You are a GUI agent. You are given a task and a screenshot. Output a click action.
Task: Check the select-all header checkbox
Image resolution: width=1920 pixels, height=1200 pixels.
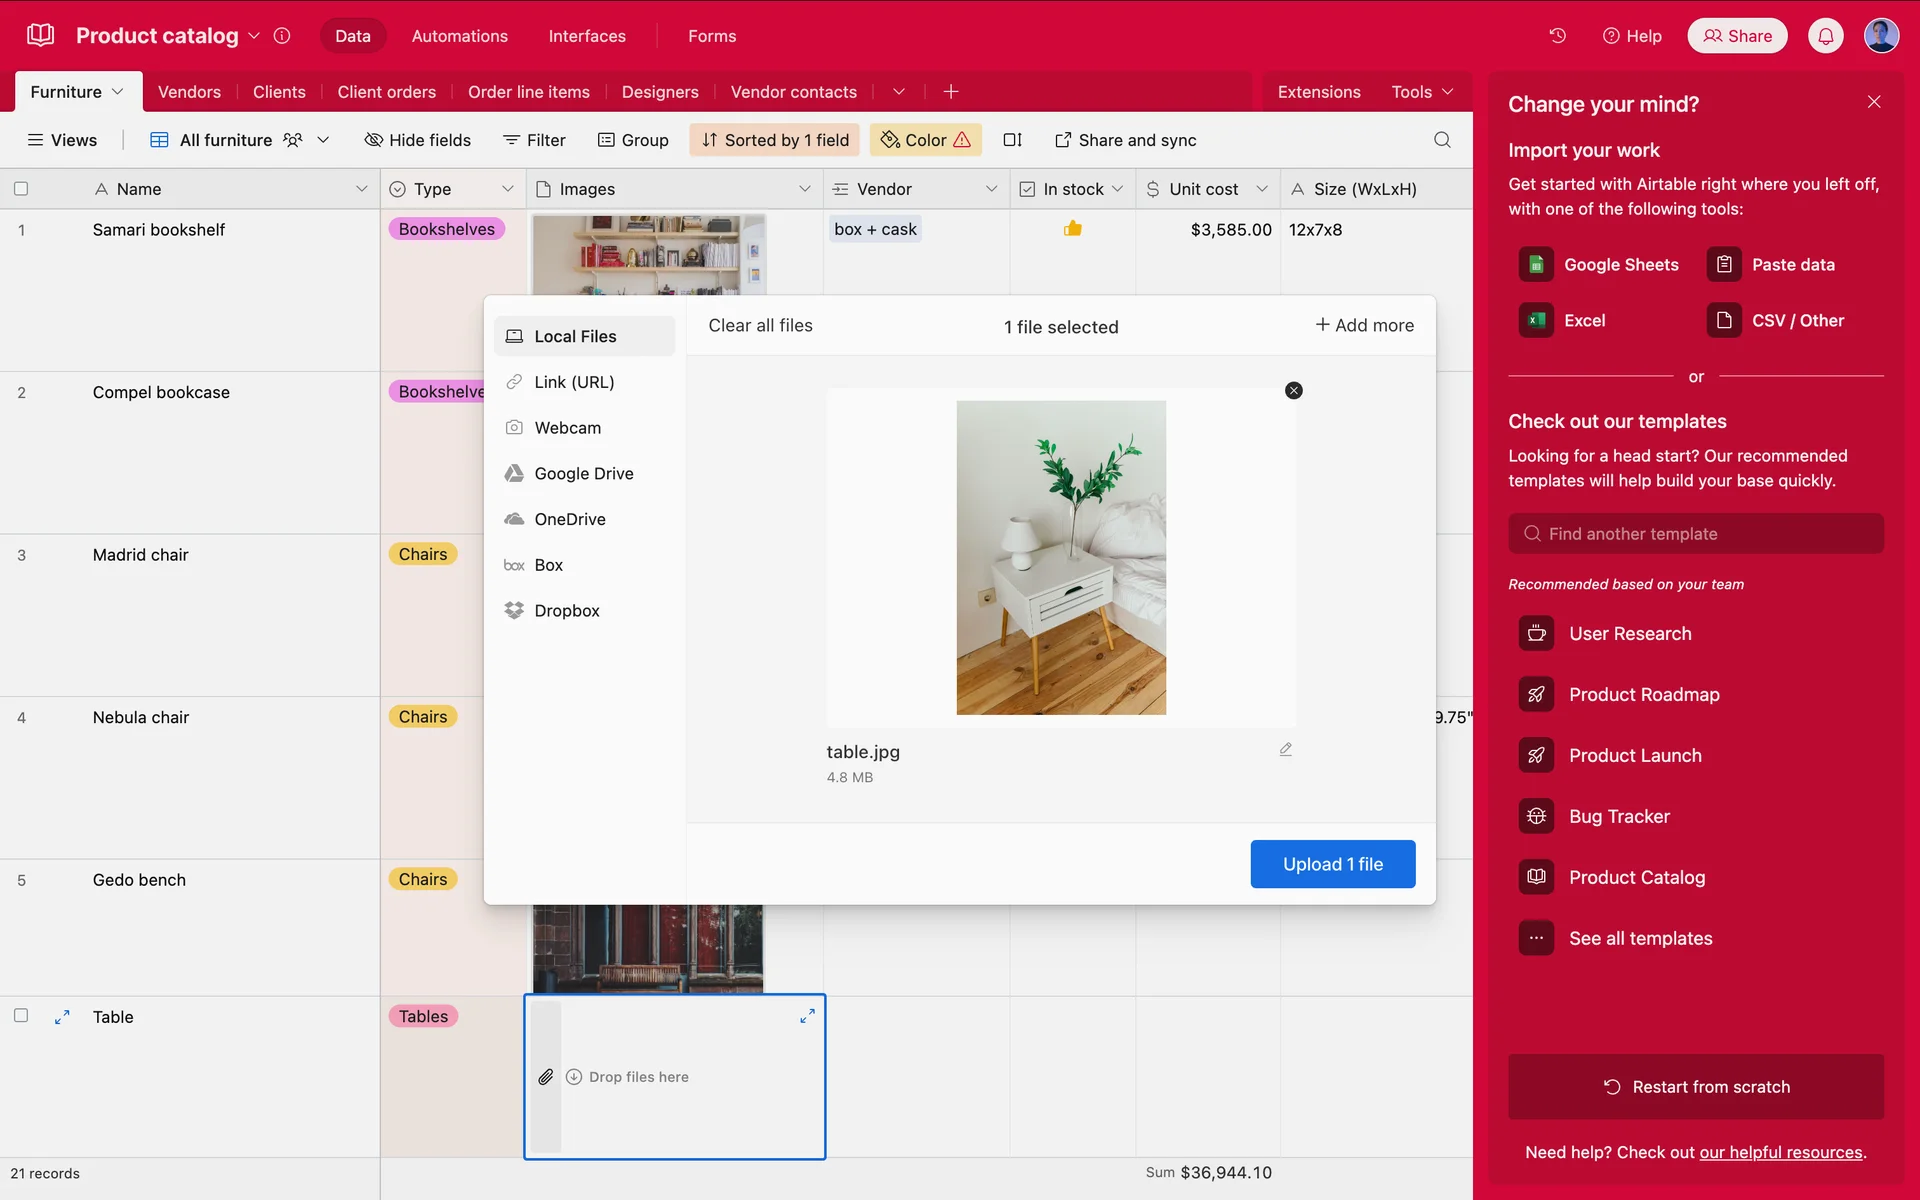pyautogui.click(x=21, y=189)
